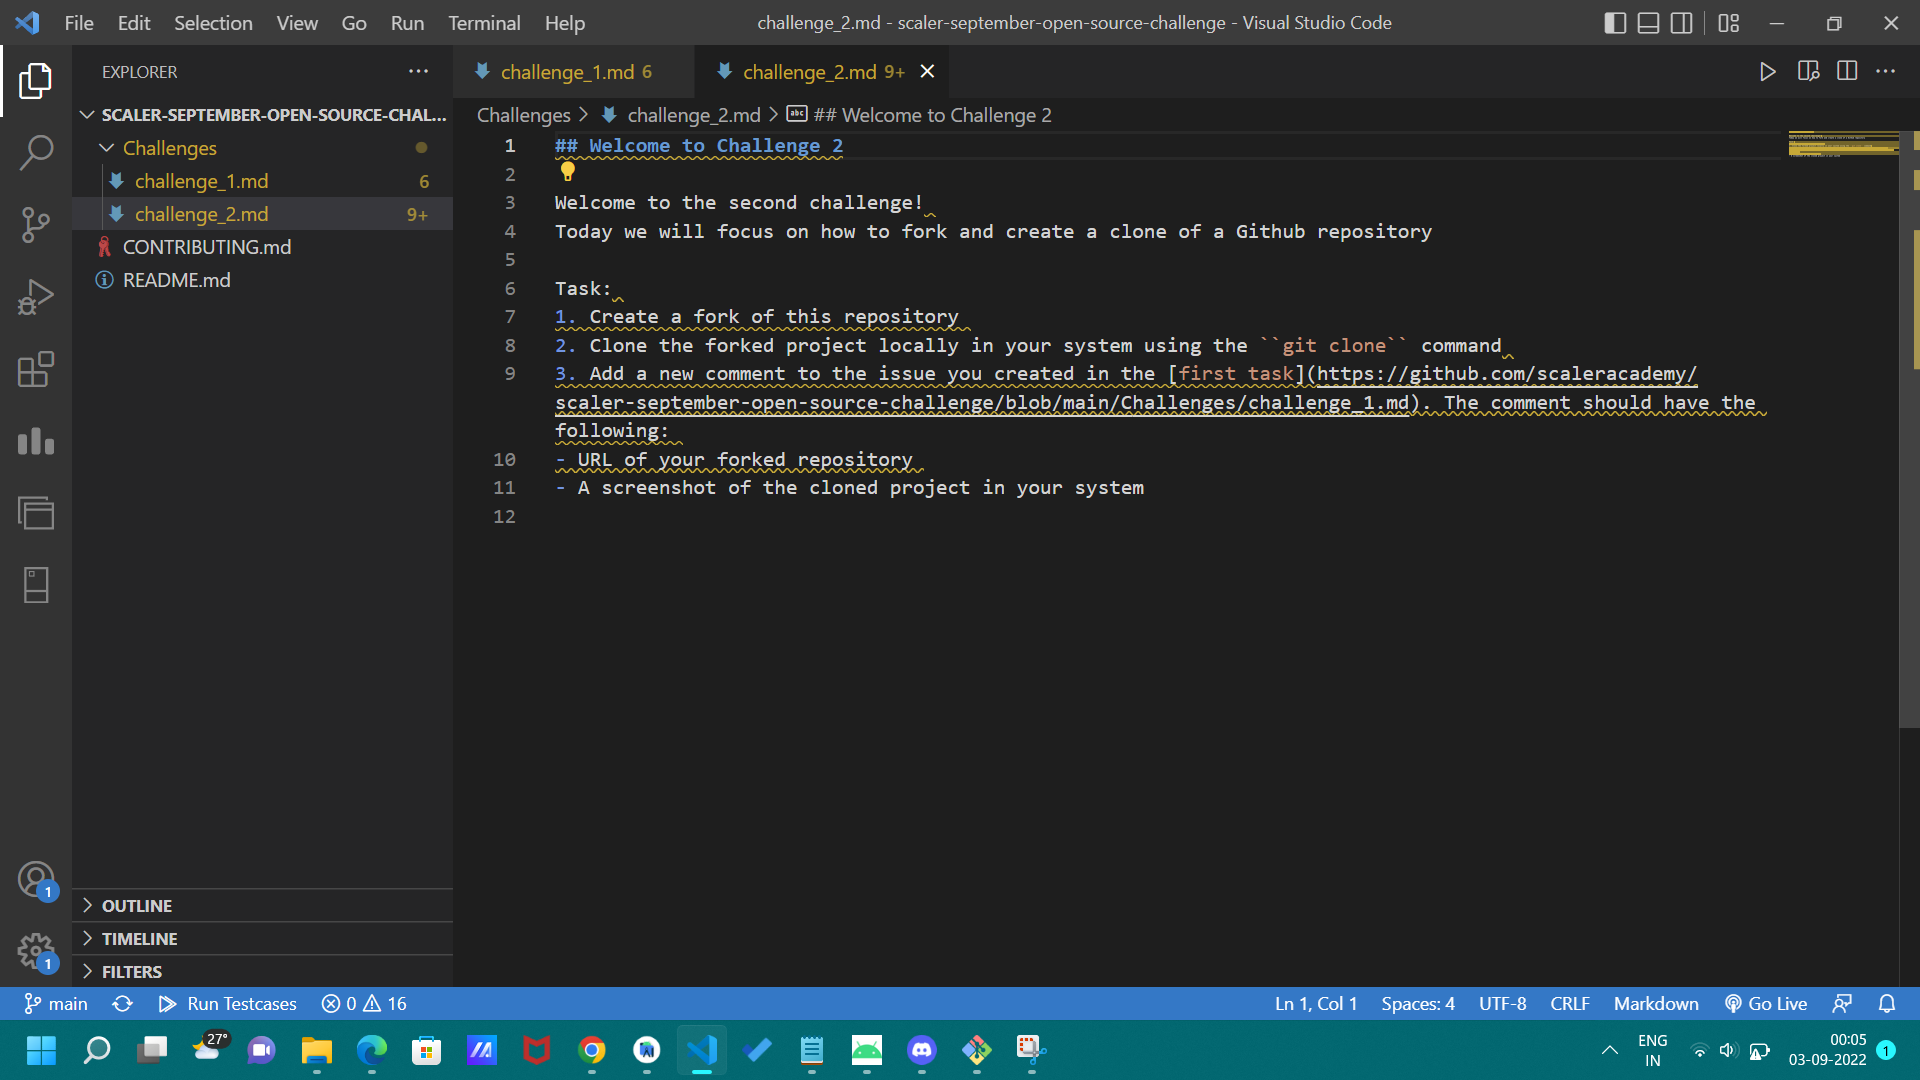Toggle the Primary Side Bar visibility
The height and width of the screenshot is (1080, 1920).
pyautogui.click(x=1614, y=23)
